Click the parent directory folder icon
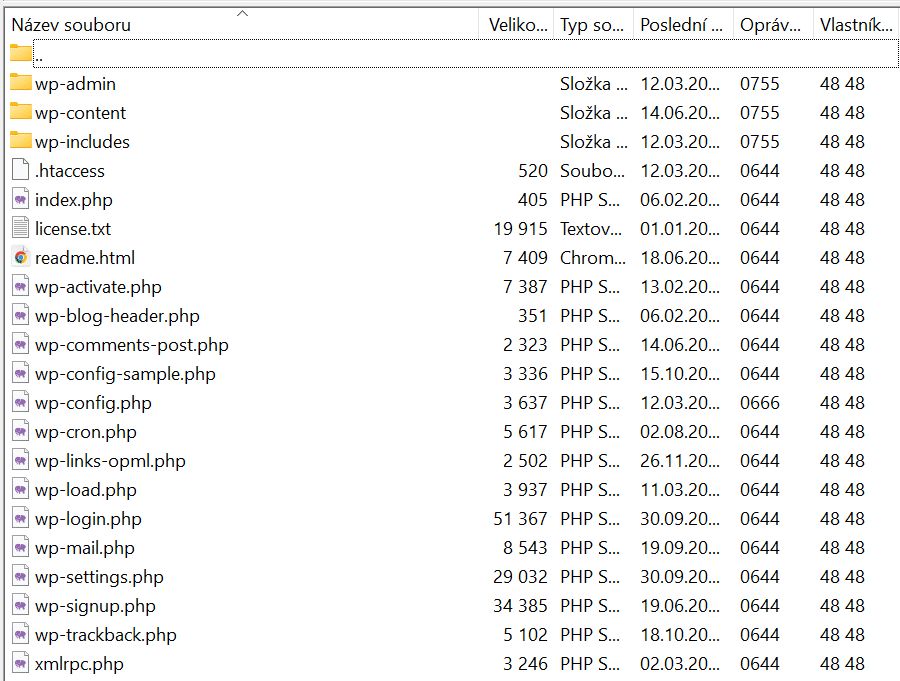The image size is (900, 681). coord(21,53)
